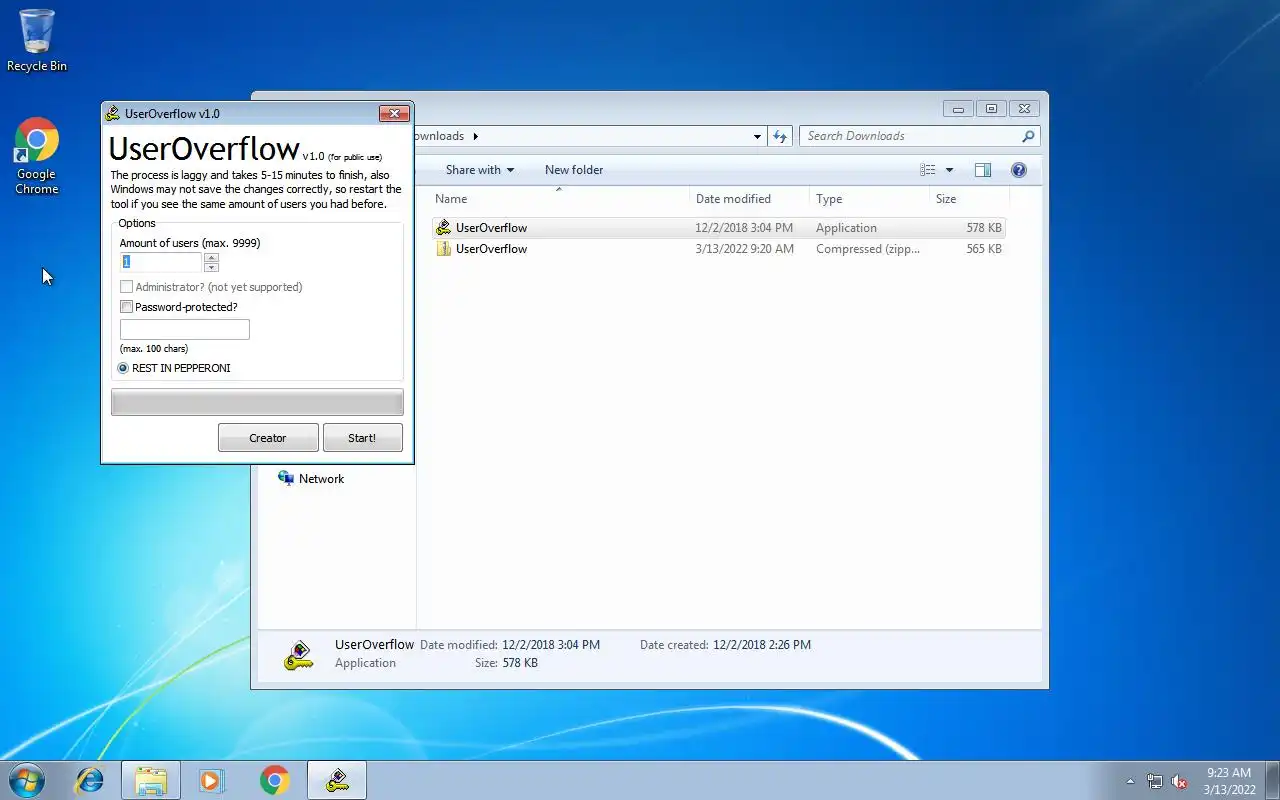
Task: Click New folder in the Explorer toolbar
Action: [x=574, y=170]
